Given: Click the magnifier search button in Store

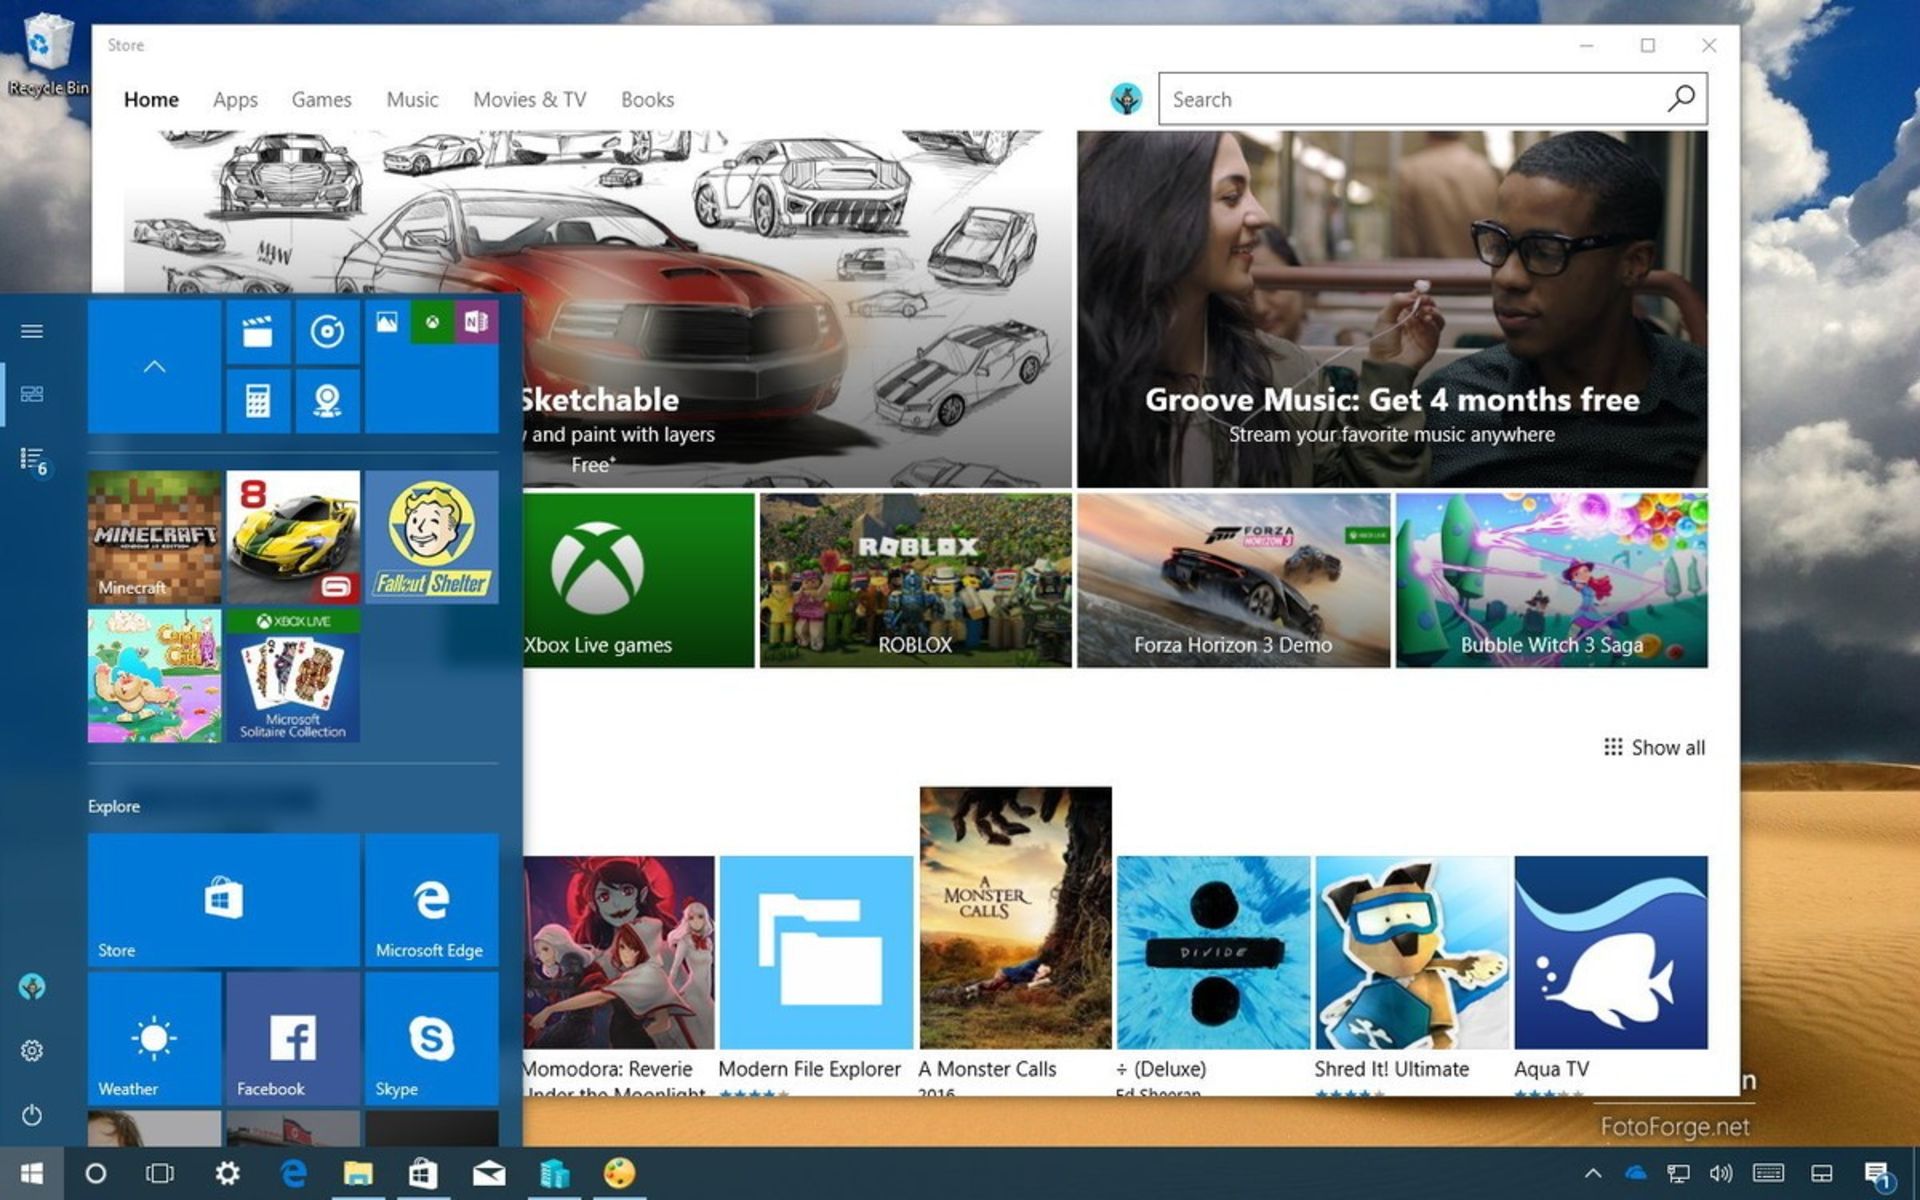Looking at the screenshot, I should click(1681, 98).
